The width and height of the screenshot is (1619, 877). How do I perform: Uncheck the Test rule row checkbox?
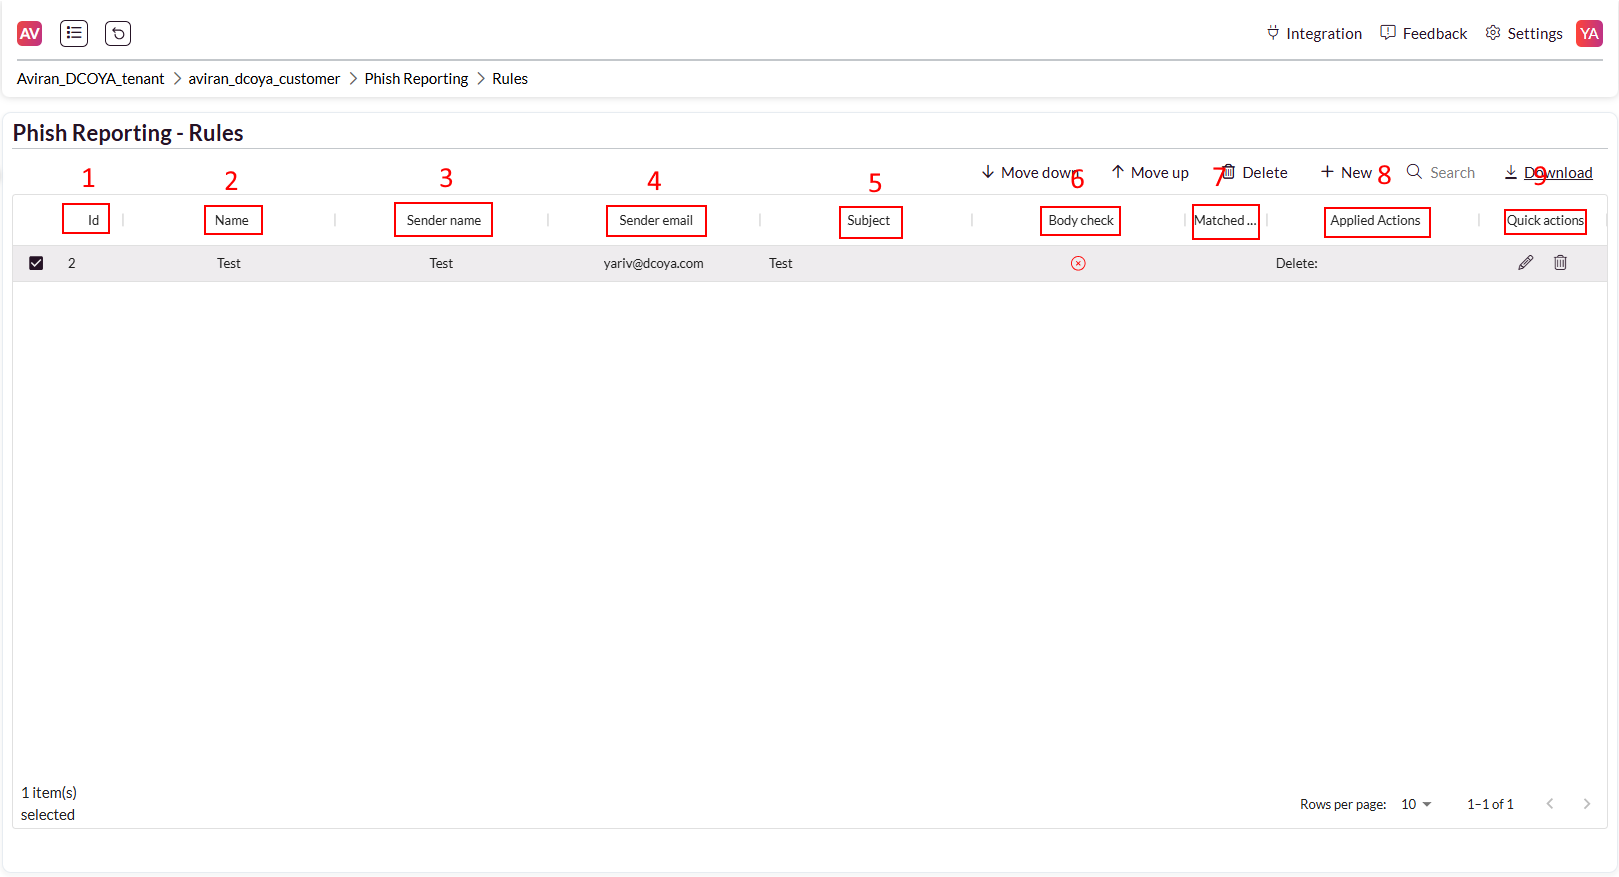click(36, 263)
